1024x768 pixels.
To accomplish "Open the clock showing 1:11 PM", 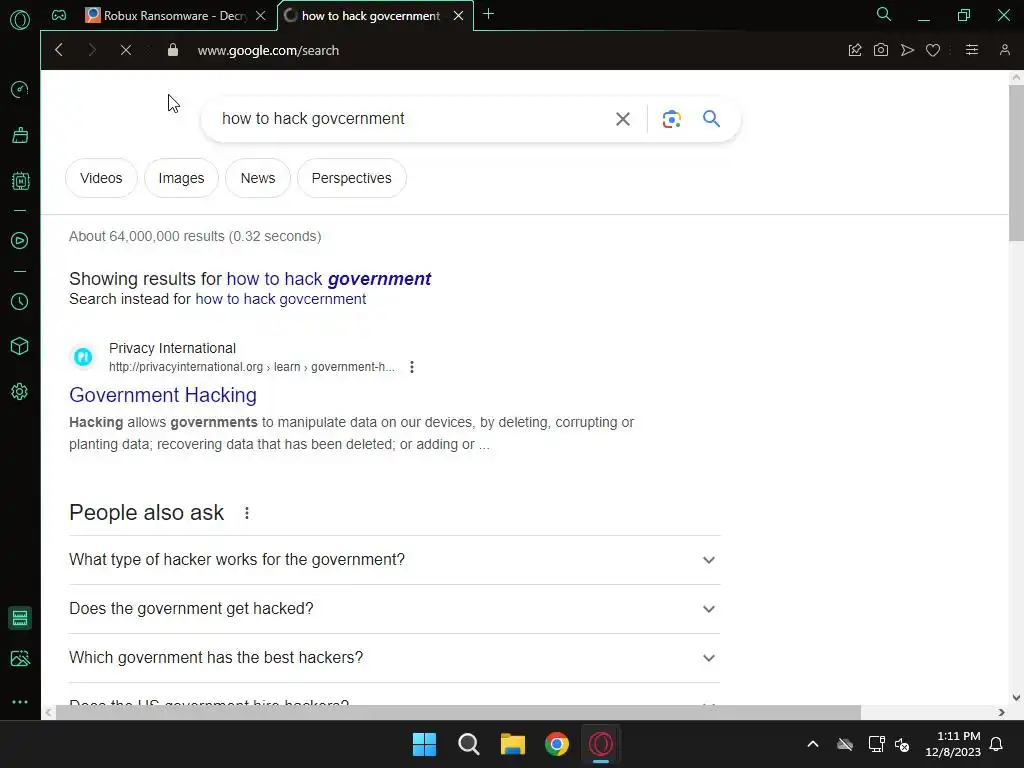I will click(x=953, y=744).
